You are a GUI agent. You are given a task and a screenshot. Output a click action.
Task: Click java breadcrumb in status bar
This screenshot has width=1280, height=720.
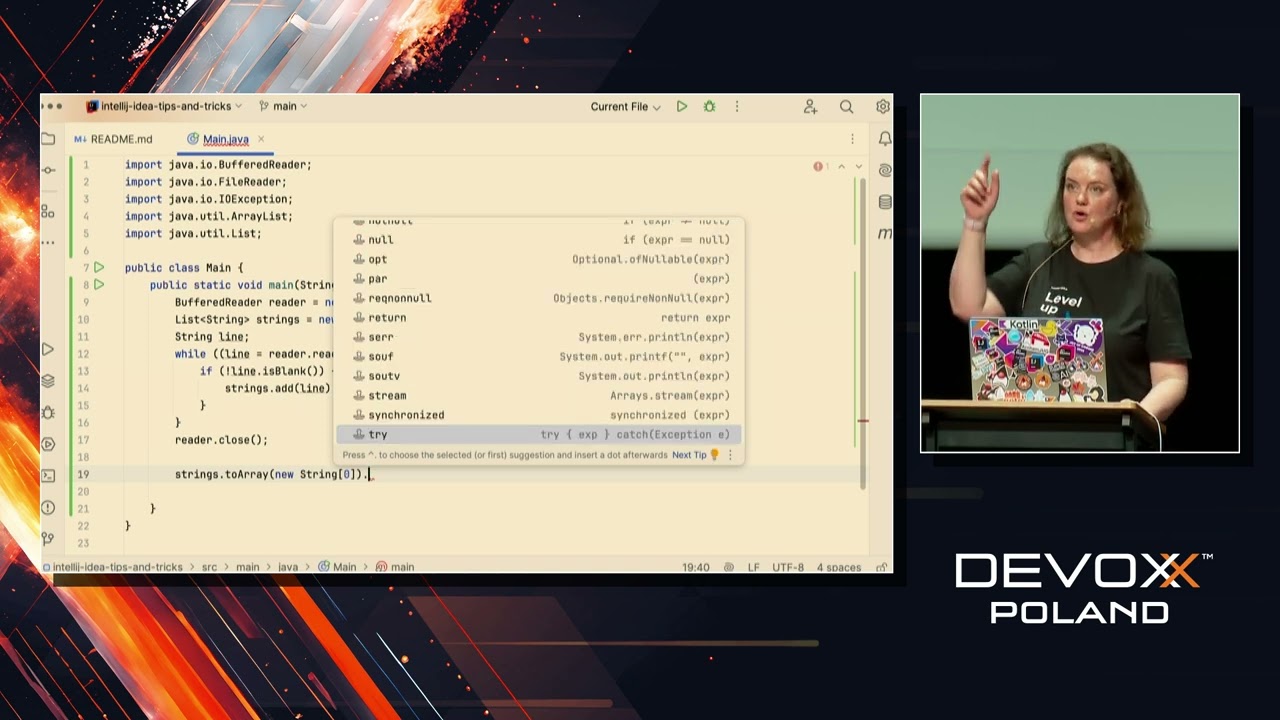288,567
